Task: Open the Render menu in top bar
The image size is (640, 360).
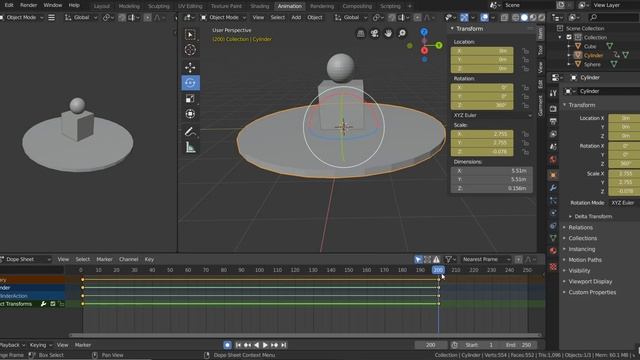Action: click(29, 5)
